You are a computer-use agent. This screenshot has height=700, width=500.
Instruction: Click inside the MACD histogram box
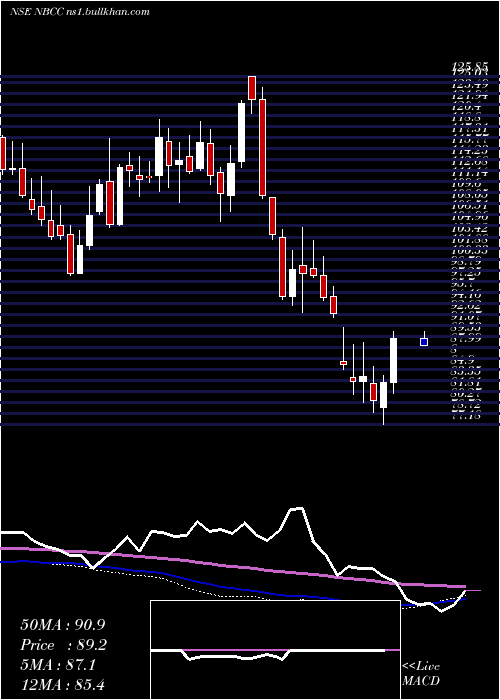(x=275, y=650)
